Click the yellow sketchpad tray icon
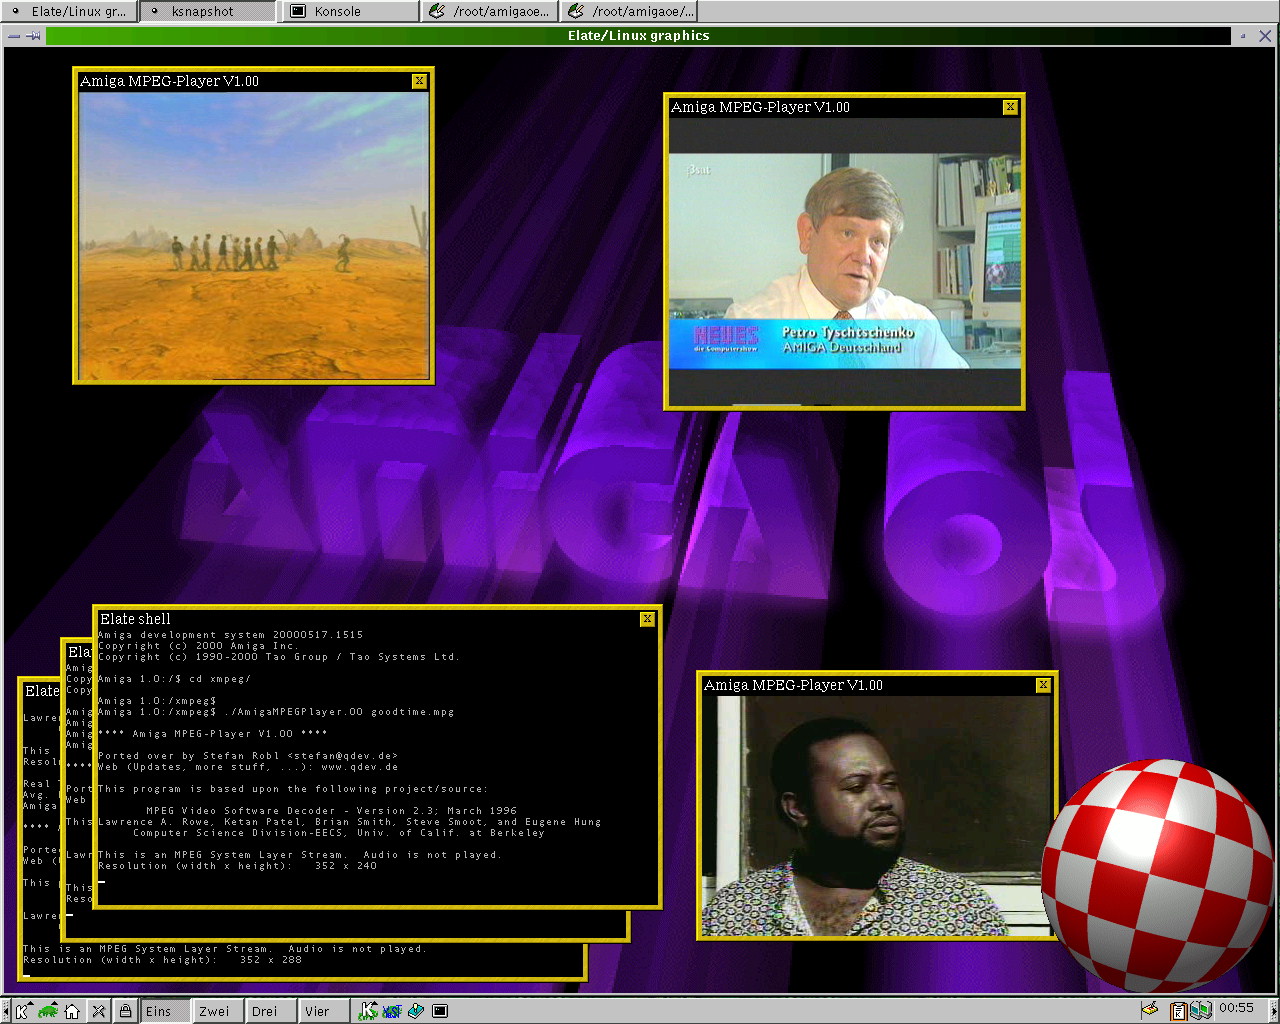Screen dimensions: 1280x1024 click(1150, 1009)
